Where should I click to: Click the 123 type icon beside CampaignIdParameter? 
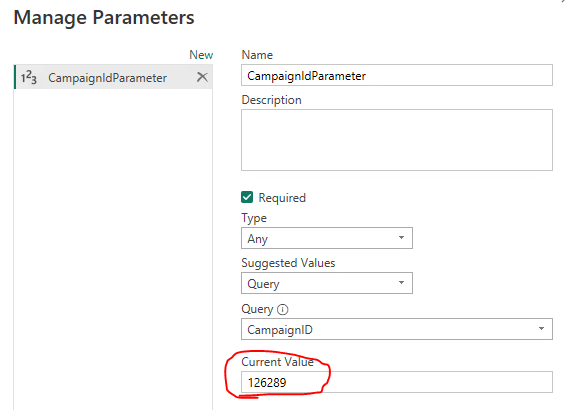coord(29,77)
